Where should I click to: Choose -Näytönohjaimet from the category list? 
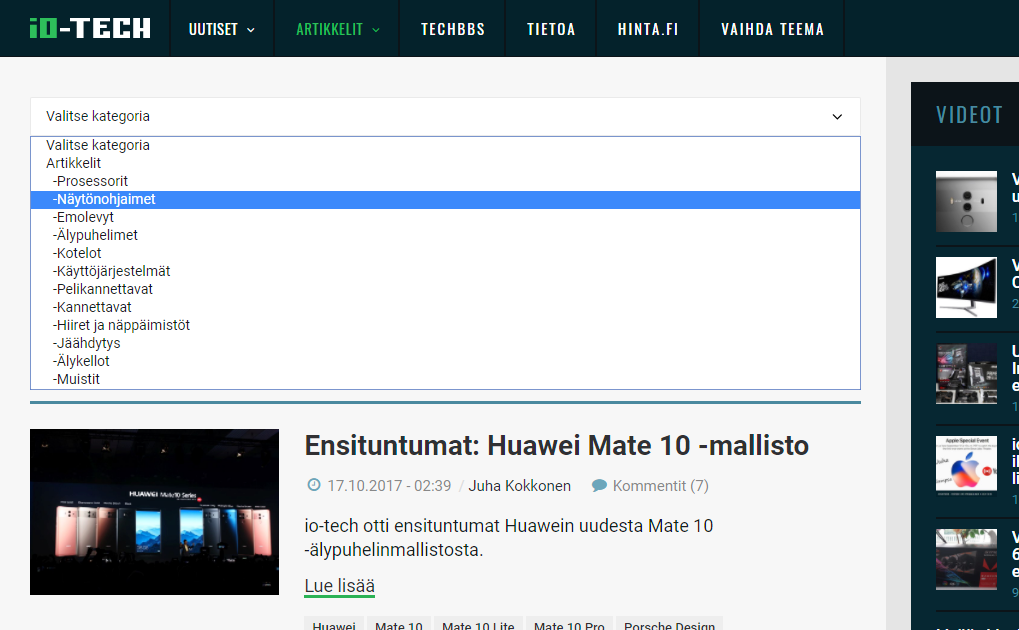[445, 200]
